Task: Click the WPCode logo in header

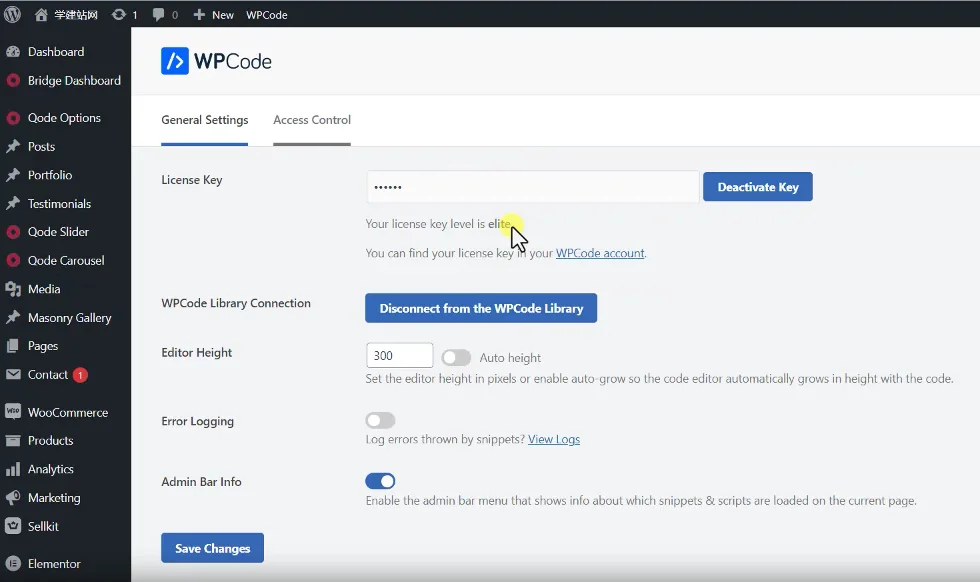Action: click(x=217, y=61)
